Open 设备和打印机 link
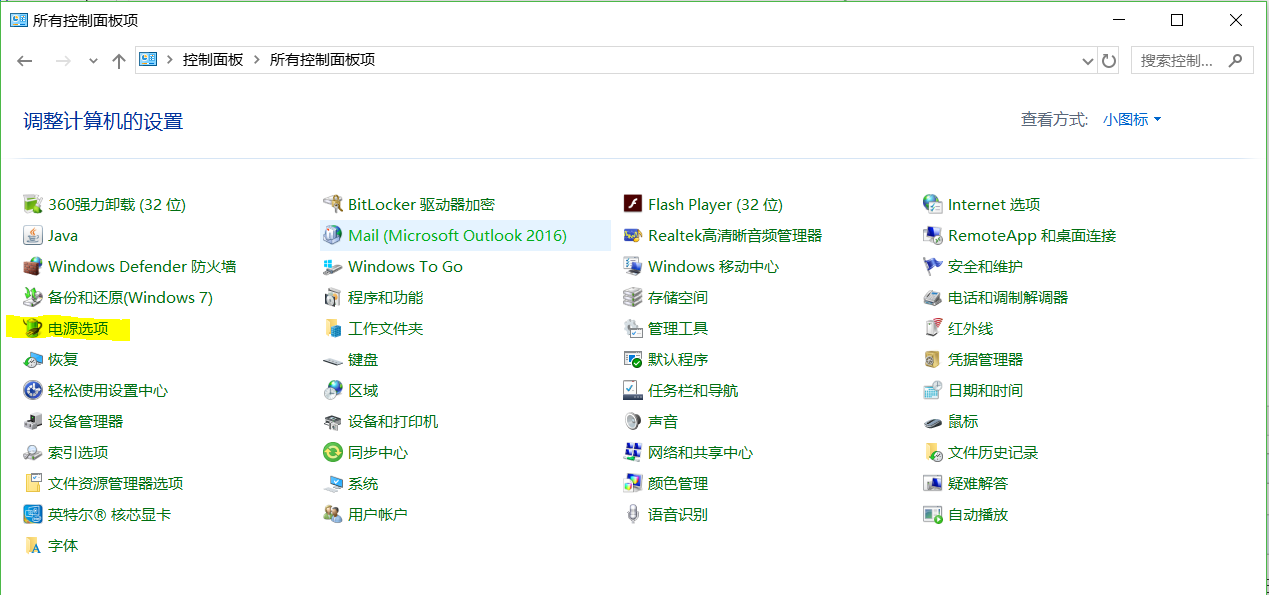This screenshot has height=595, width=1269. pyautogui.click(x=393, y=421)
